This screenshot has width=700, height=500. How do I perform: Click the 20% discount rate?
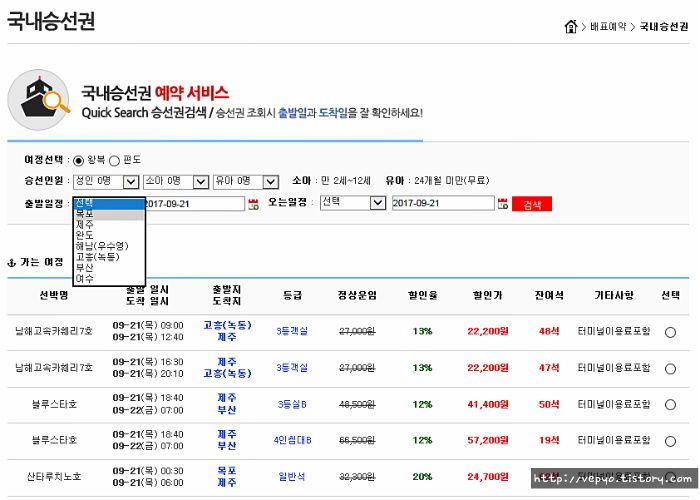point(422,477)
